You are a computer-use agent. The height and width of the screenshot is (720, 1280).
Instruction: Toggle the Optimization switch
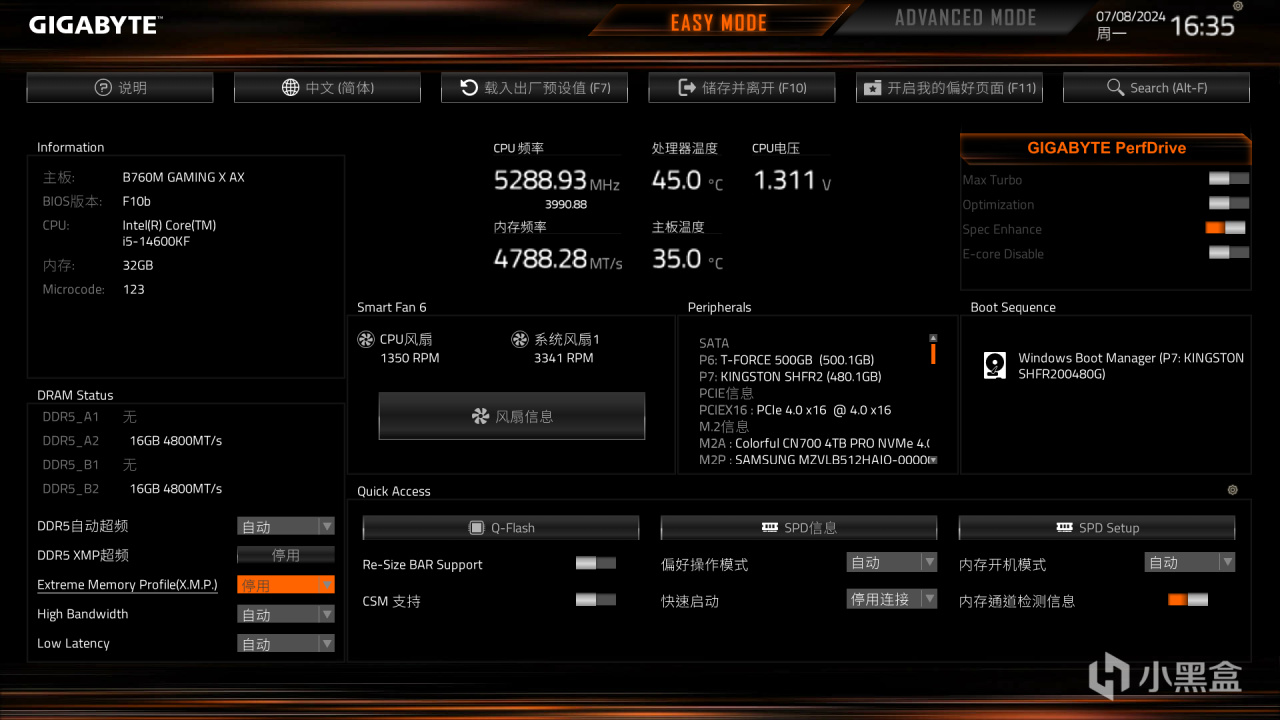[1228, 204]
